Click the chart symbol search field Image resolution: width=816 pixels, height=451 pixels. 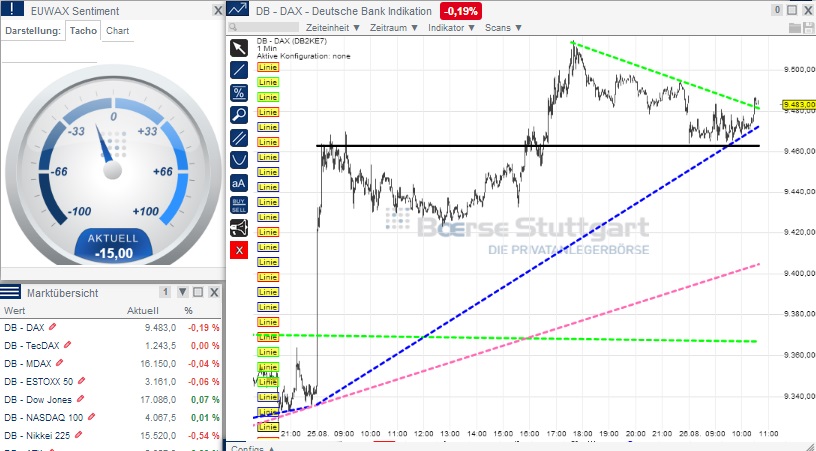coord(264,27)
